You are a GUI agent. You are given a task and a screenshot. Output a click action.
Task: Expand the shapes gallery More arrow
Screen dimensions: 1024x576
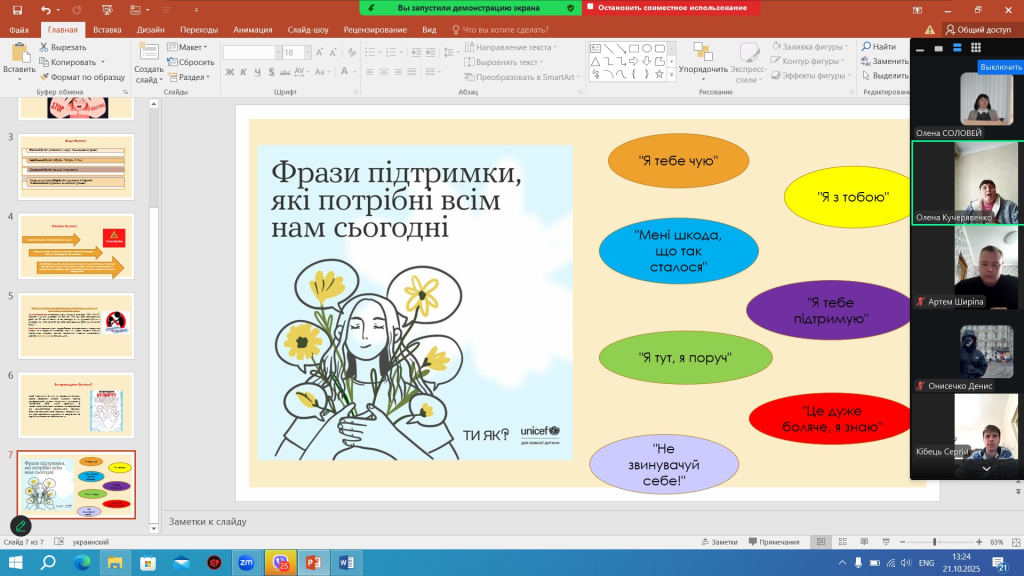(671, 75)
